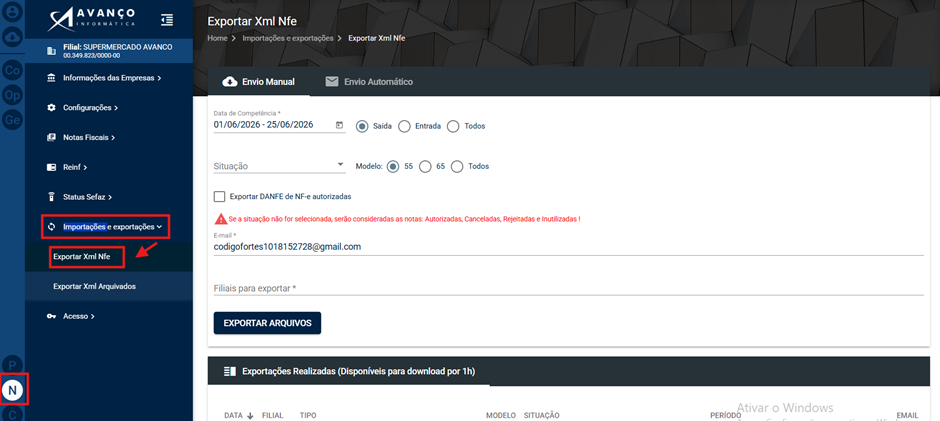
Task: Check Exportar DANFE de NF-e autorizadas
Action: tap(219, 196)
